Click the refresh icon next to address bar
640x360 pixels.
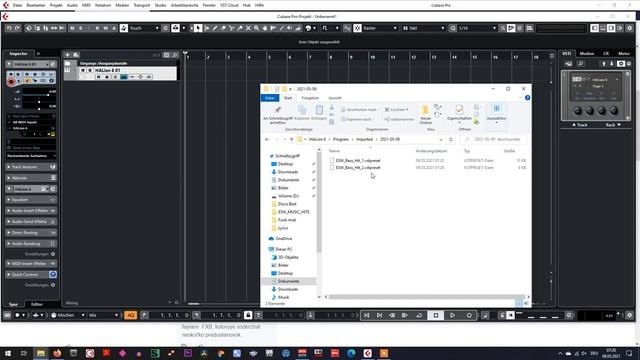451,140
